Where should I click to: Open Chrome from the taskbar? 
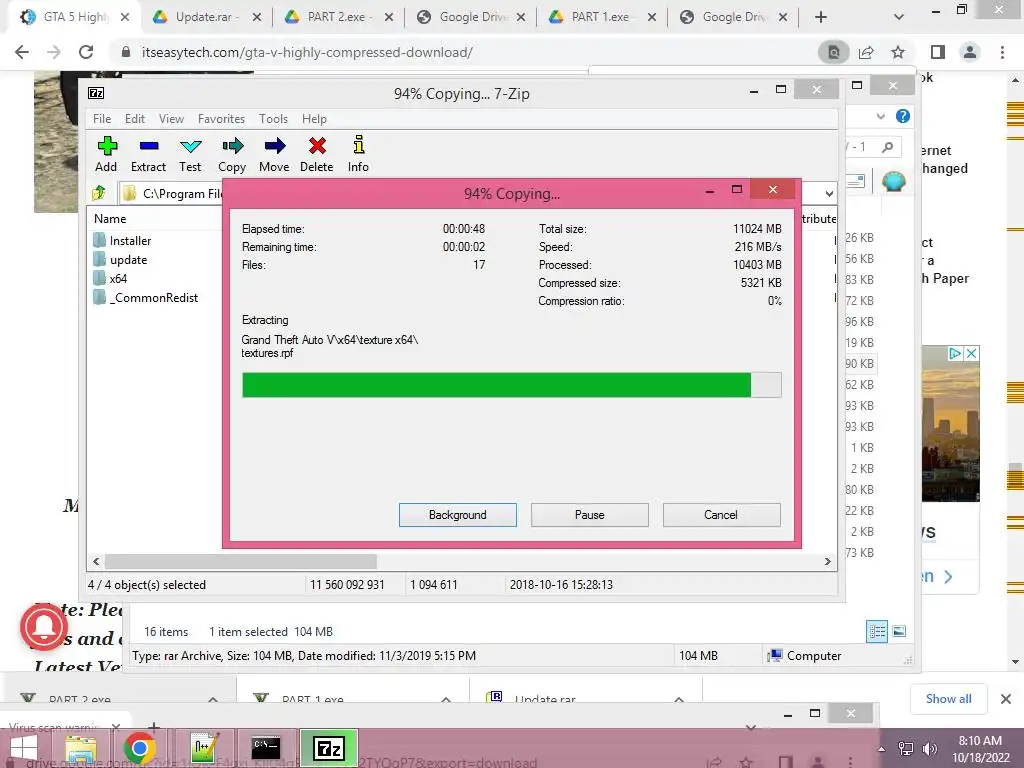[139, 748]
